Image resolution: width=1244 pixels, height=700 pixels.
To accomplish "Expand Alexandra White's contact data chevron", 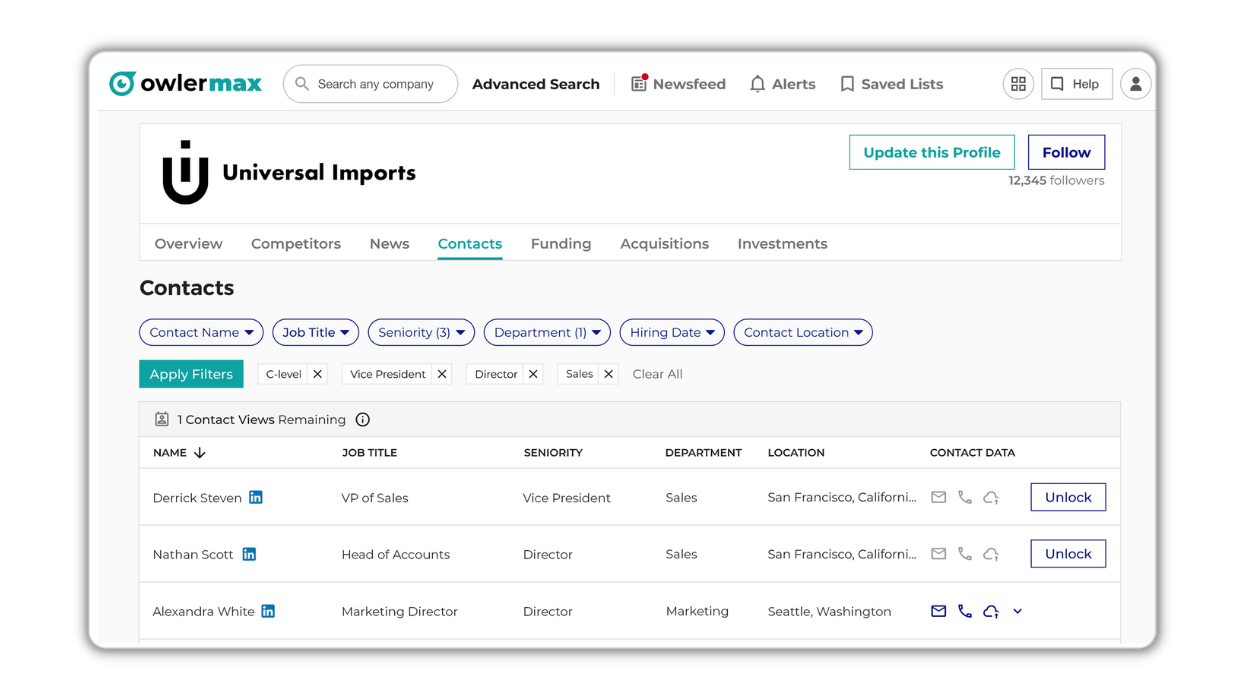I will click(x=1017, y=611).
